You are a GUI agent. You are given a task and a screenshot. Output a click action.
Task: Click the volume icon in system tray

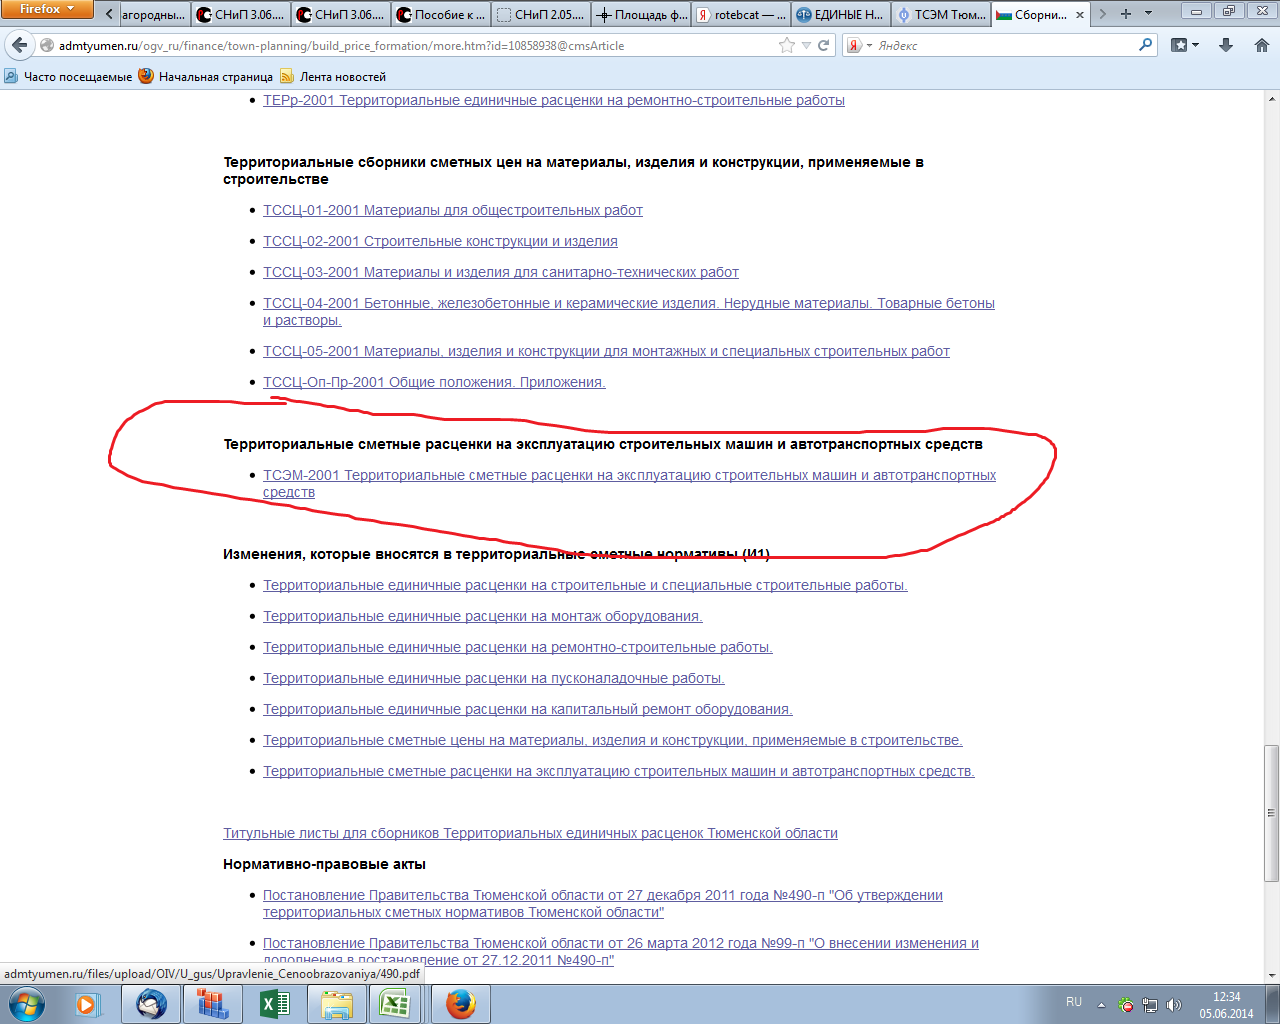pyautogui.click(x=1173, y=1005)
